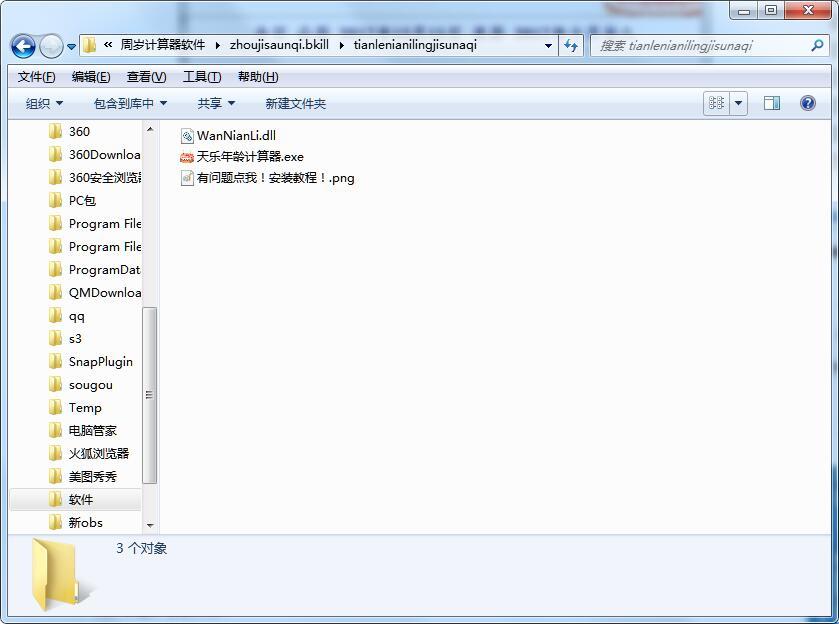Open the recent locations dropdown arrow
839x624 pixels.
coord(71,47)
